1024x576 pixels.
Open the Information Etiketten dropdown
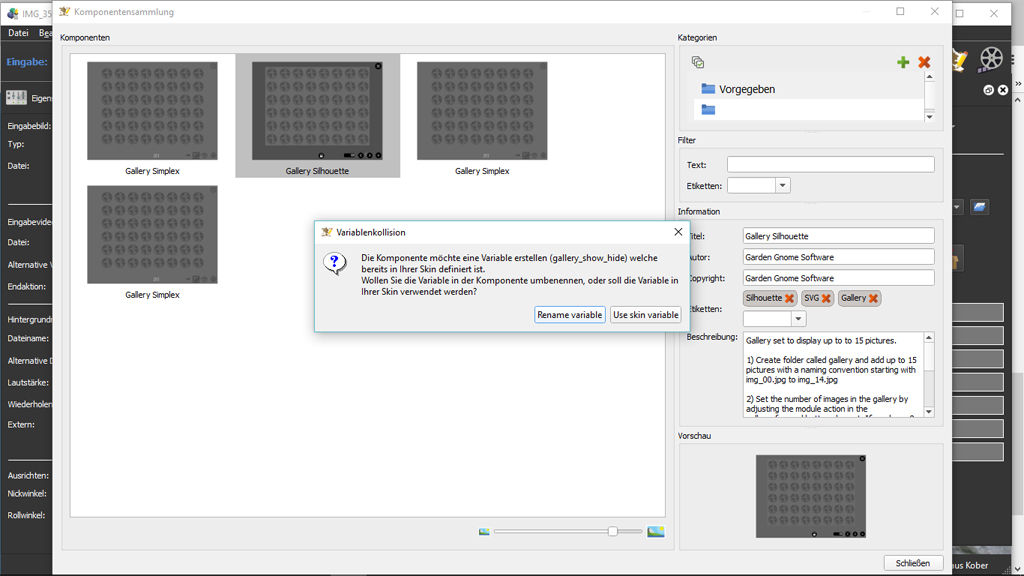(x=798, y=319)
